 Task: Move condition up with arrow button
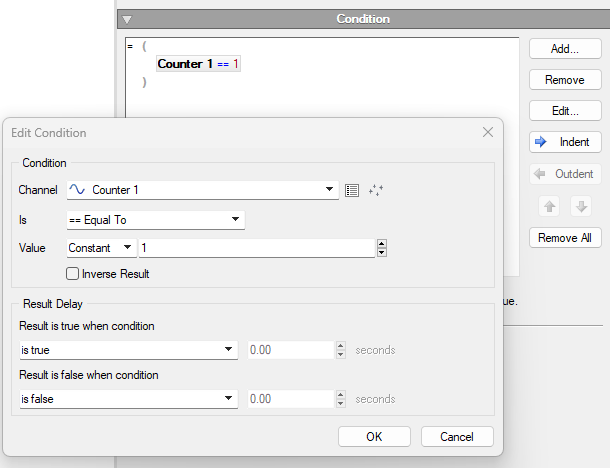coord(549,206)
